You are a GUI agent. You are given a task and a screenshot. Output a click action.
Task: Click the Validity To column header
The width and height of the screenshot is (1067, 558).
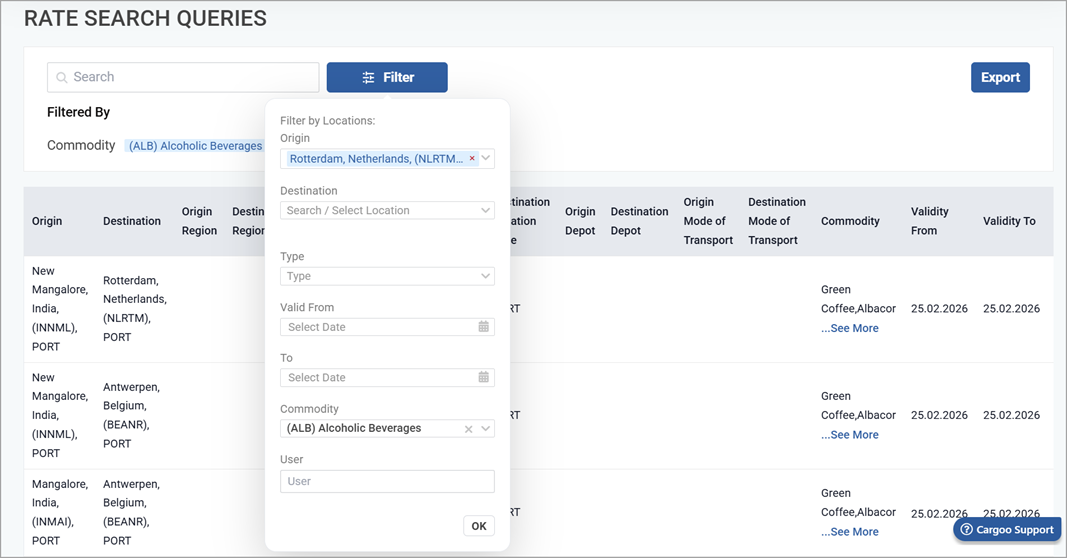coord(1008,221)
